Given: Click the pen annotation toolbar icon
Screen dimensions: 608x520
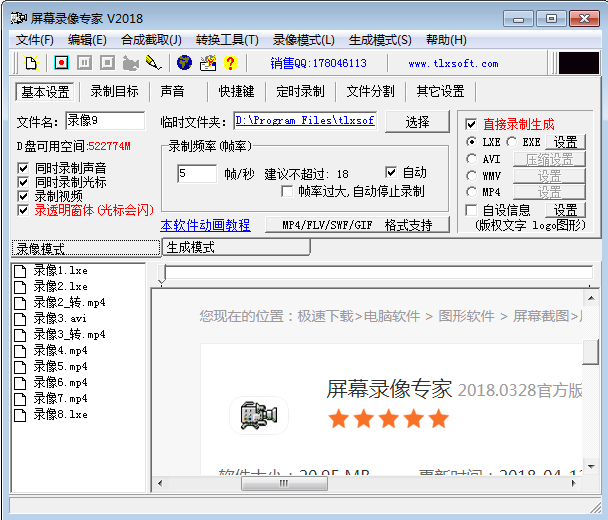Looking at the screenshot, I should click(x=154, y=63).
